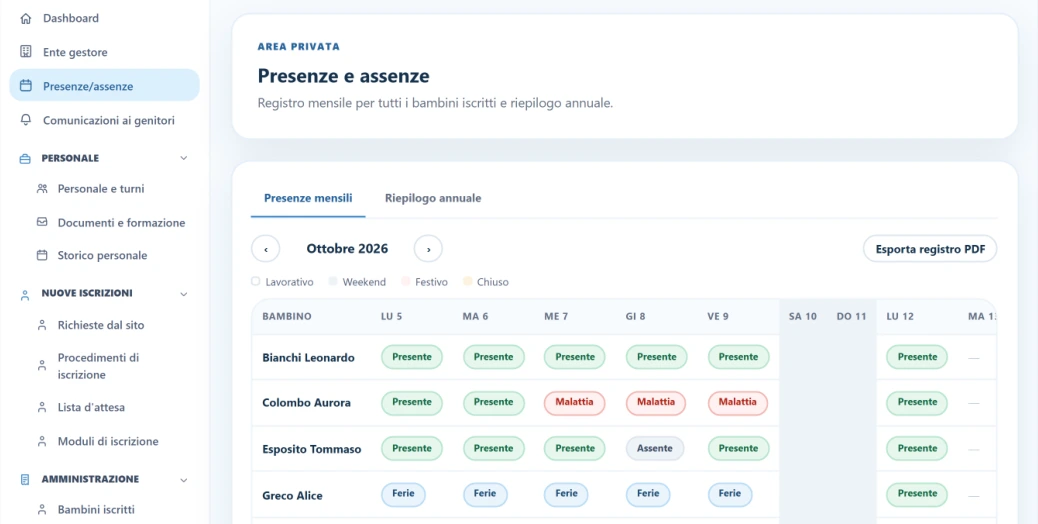1038x524 pixels.
Task: Click the Esposito Tommaso name cell
Action: tap(312, 449)
